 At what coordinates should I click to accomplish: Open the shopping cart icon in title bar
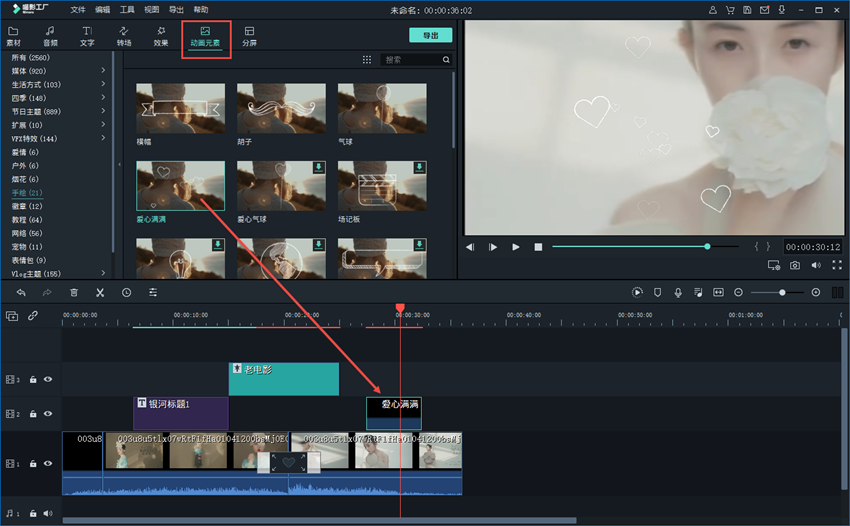(731, 10)
